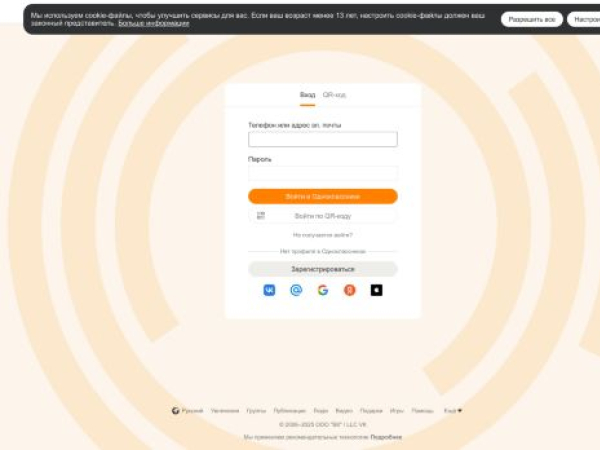The image size is (600, 450).
Task: Open the 'Подробнее' link in the footer
Action: (386, 437)
